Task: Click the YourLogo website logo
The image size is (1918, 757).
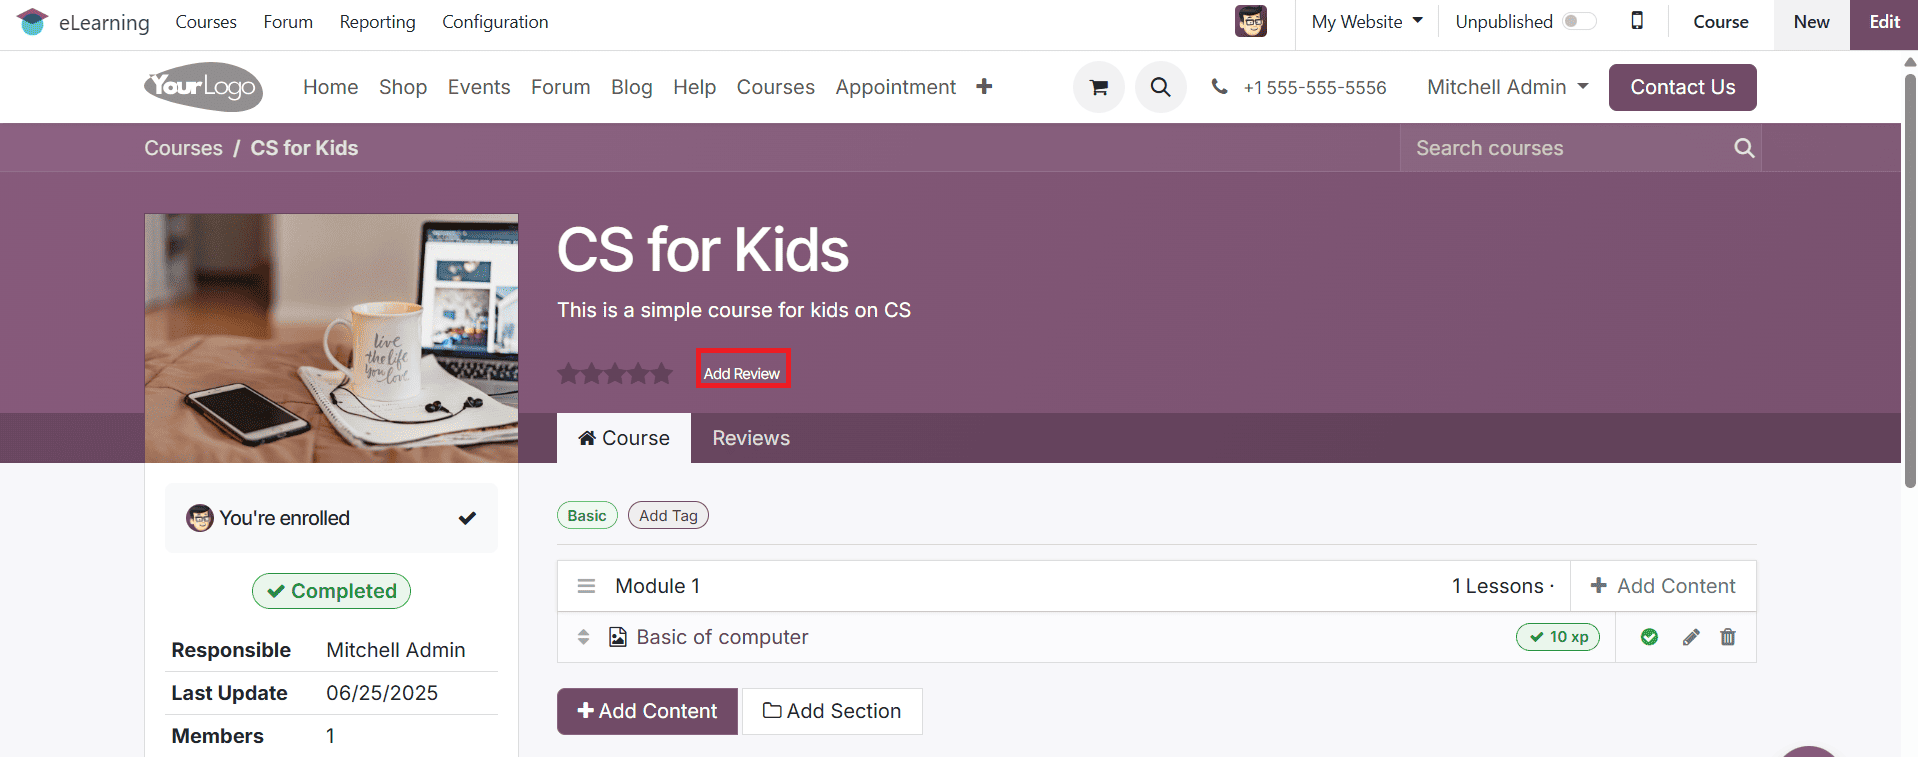Action: pyautogui.click(x=204, y=87)
